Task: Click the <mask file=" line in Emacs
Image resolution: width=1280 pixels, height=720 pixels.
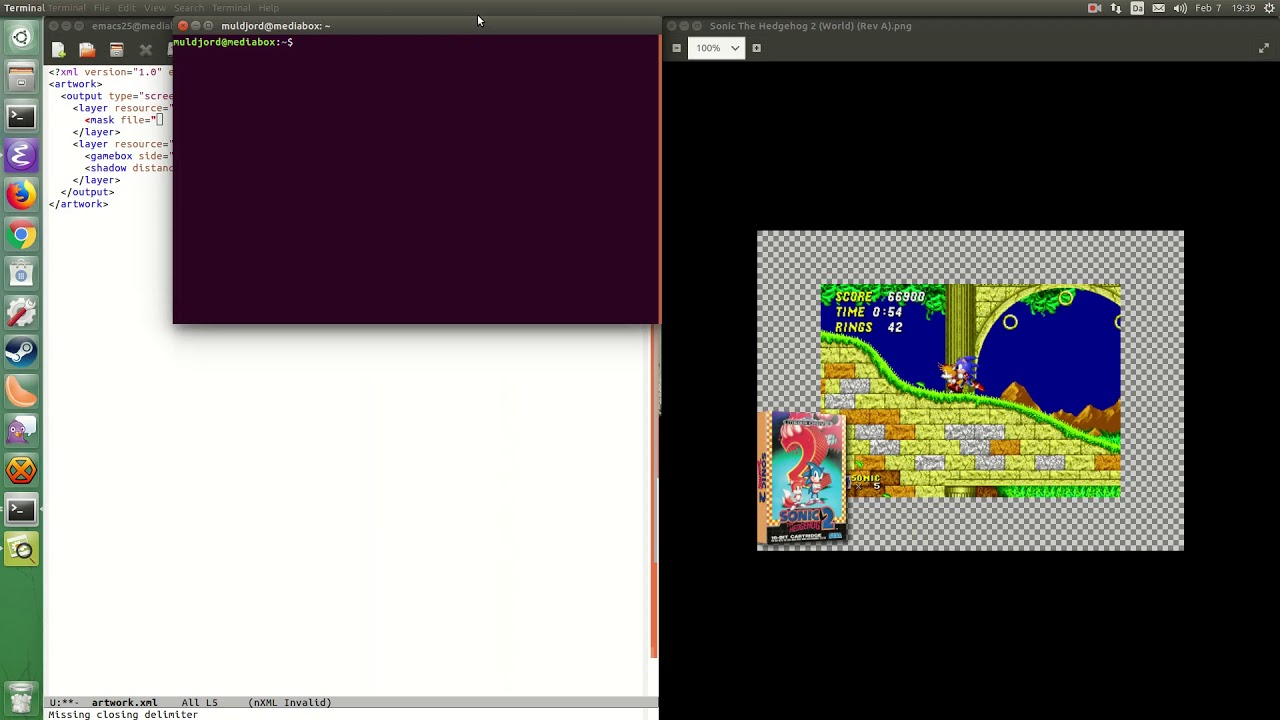Action: click(x=124, y=120)
